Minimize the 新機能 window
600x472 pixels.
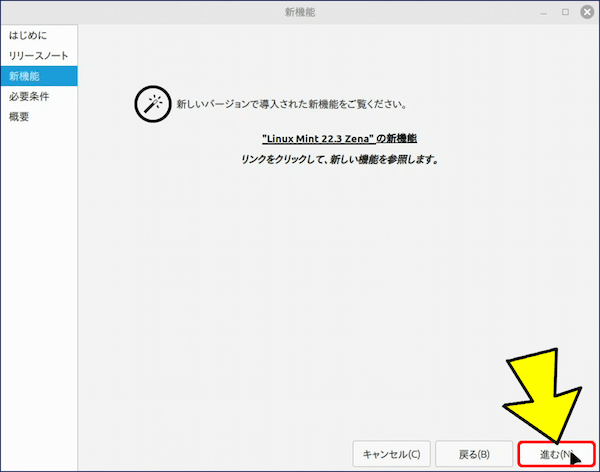click(x=544, y=13)
